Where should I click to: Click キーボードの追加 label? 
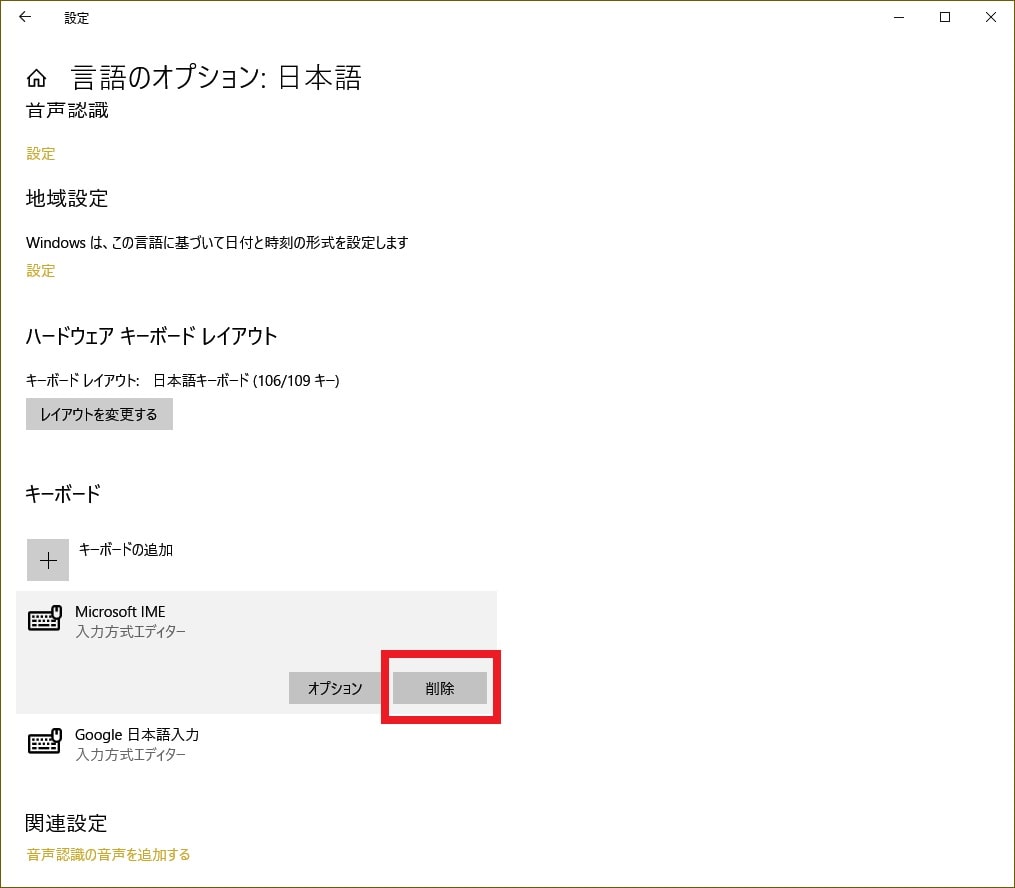click(126, 550)
